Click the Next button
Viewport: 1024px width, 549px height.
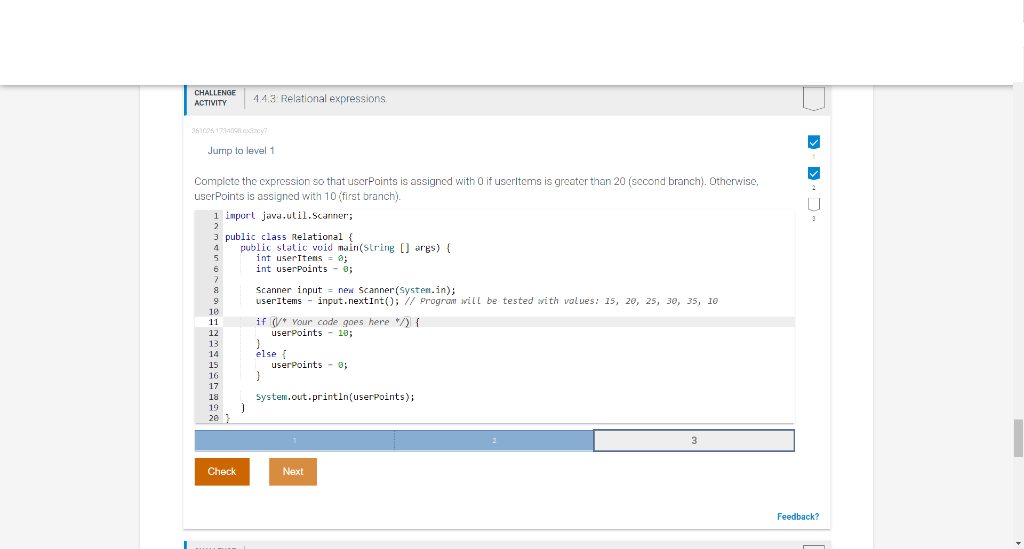(293, 471)
